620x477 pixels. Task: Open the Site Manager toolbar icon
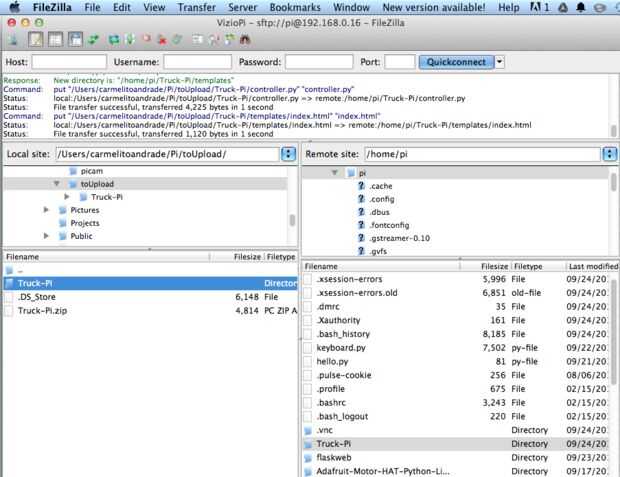[13, 40]
